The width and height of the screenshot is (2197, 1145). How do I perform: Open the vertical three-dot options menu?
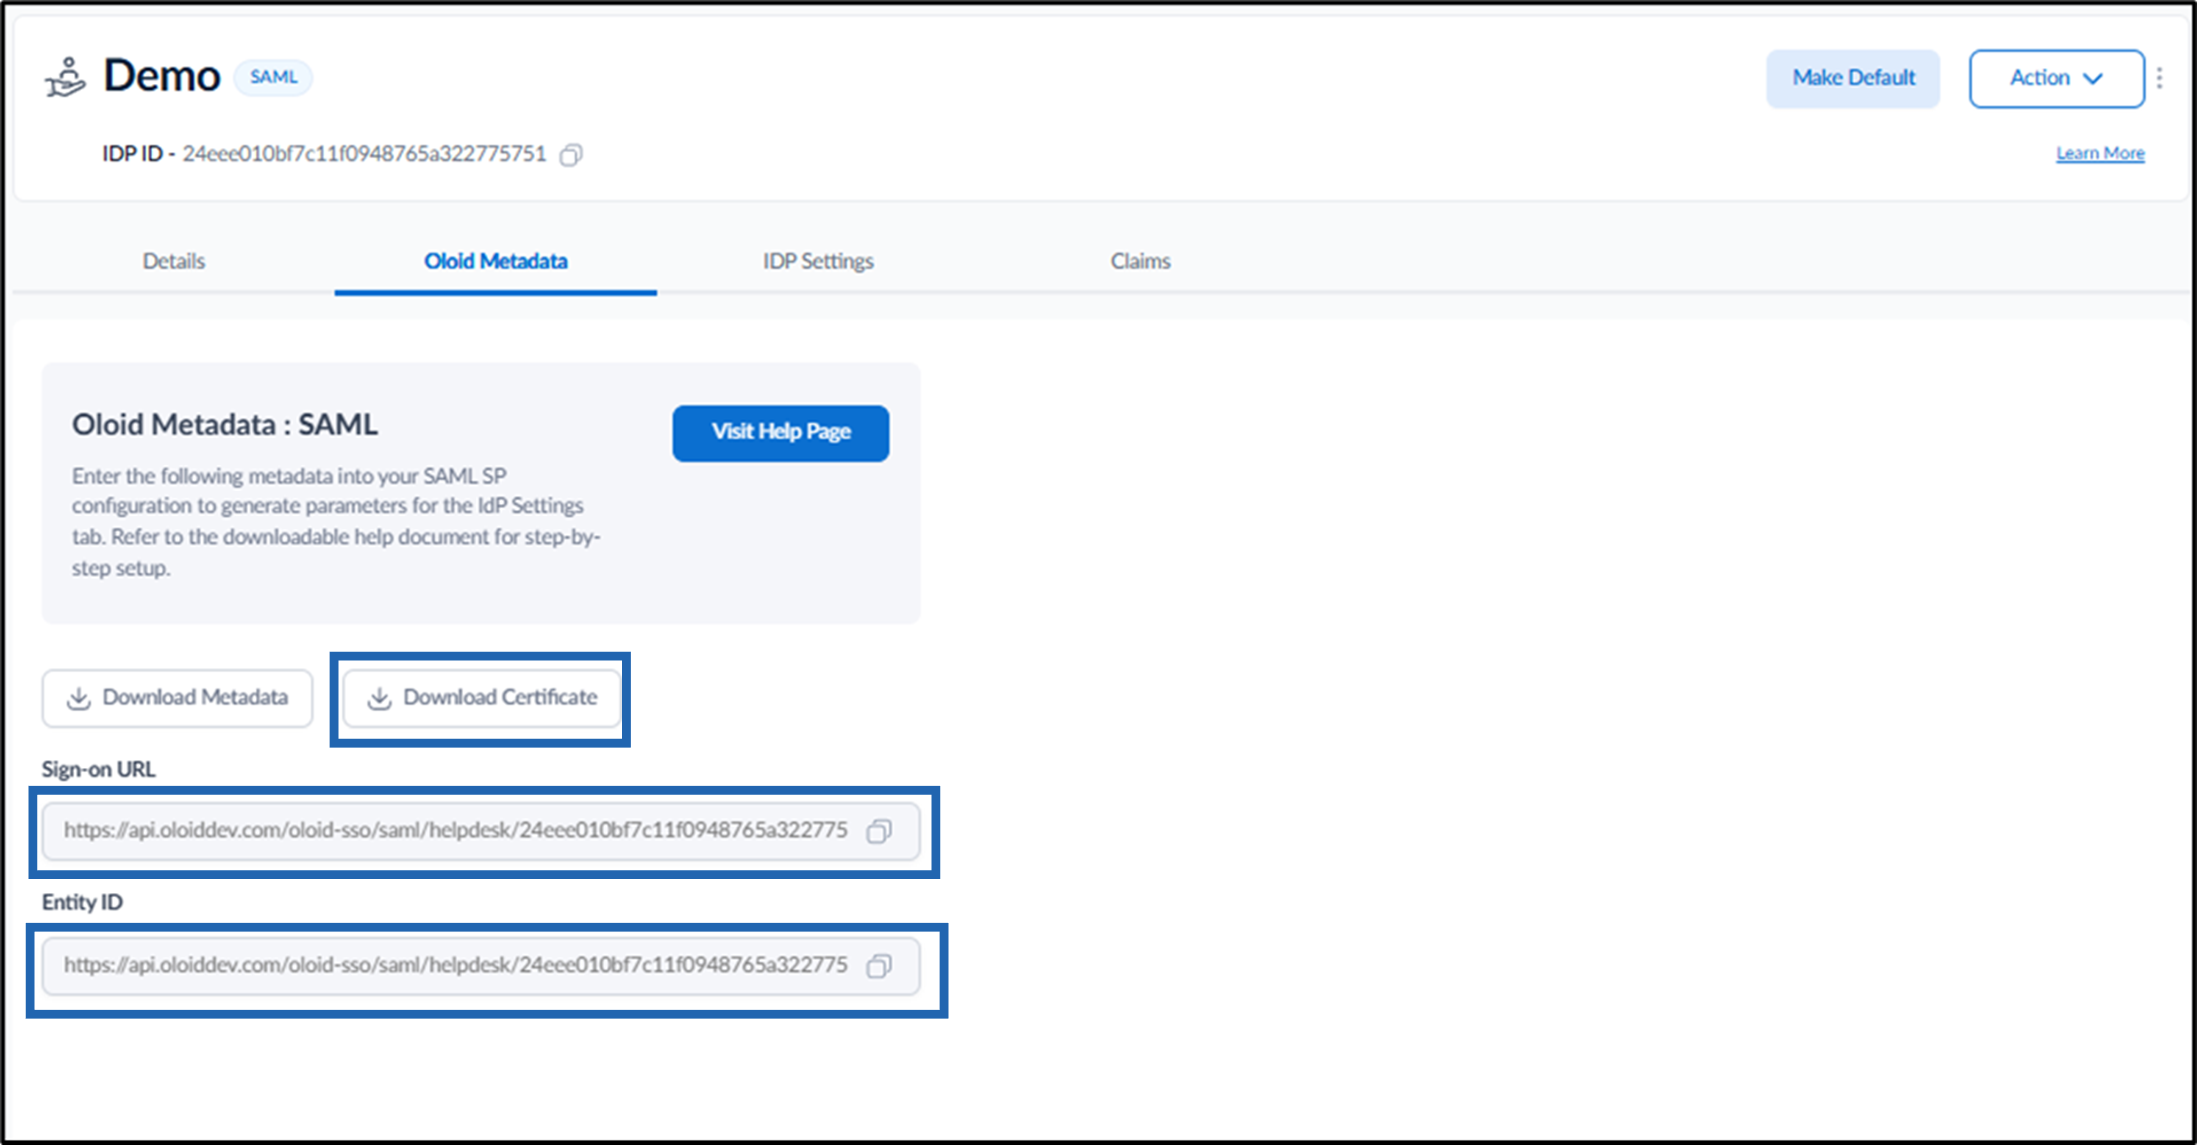(x=2160, y=78)
